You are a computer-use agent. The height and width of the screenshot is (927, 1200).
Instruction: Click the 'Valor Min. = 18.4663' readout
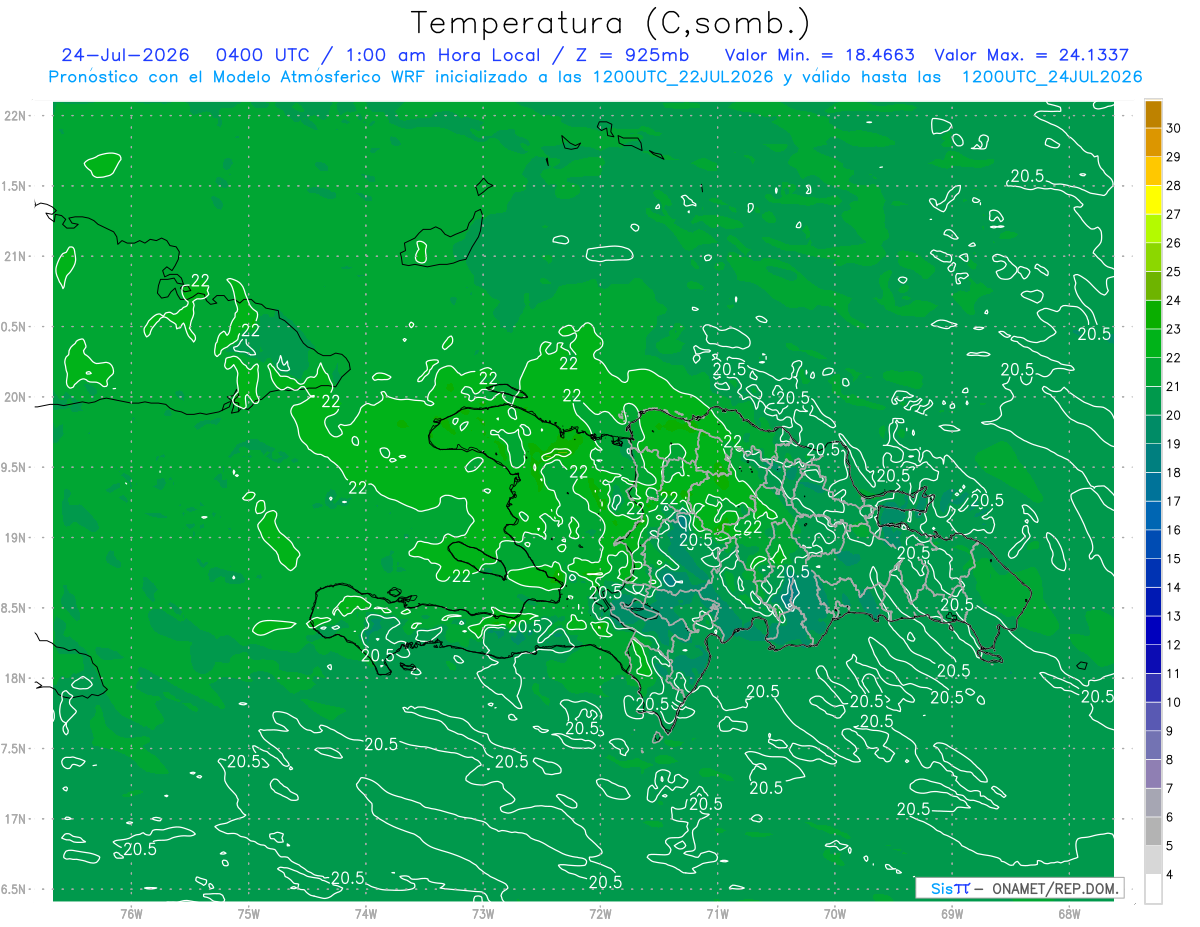pyautogui.click(x=820, y=56)
